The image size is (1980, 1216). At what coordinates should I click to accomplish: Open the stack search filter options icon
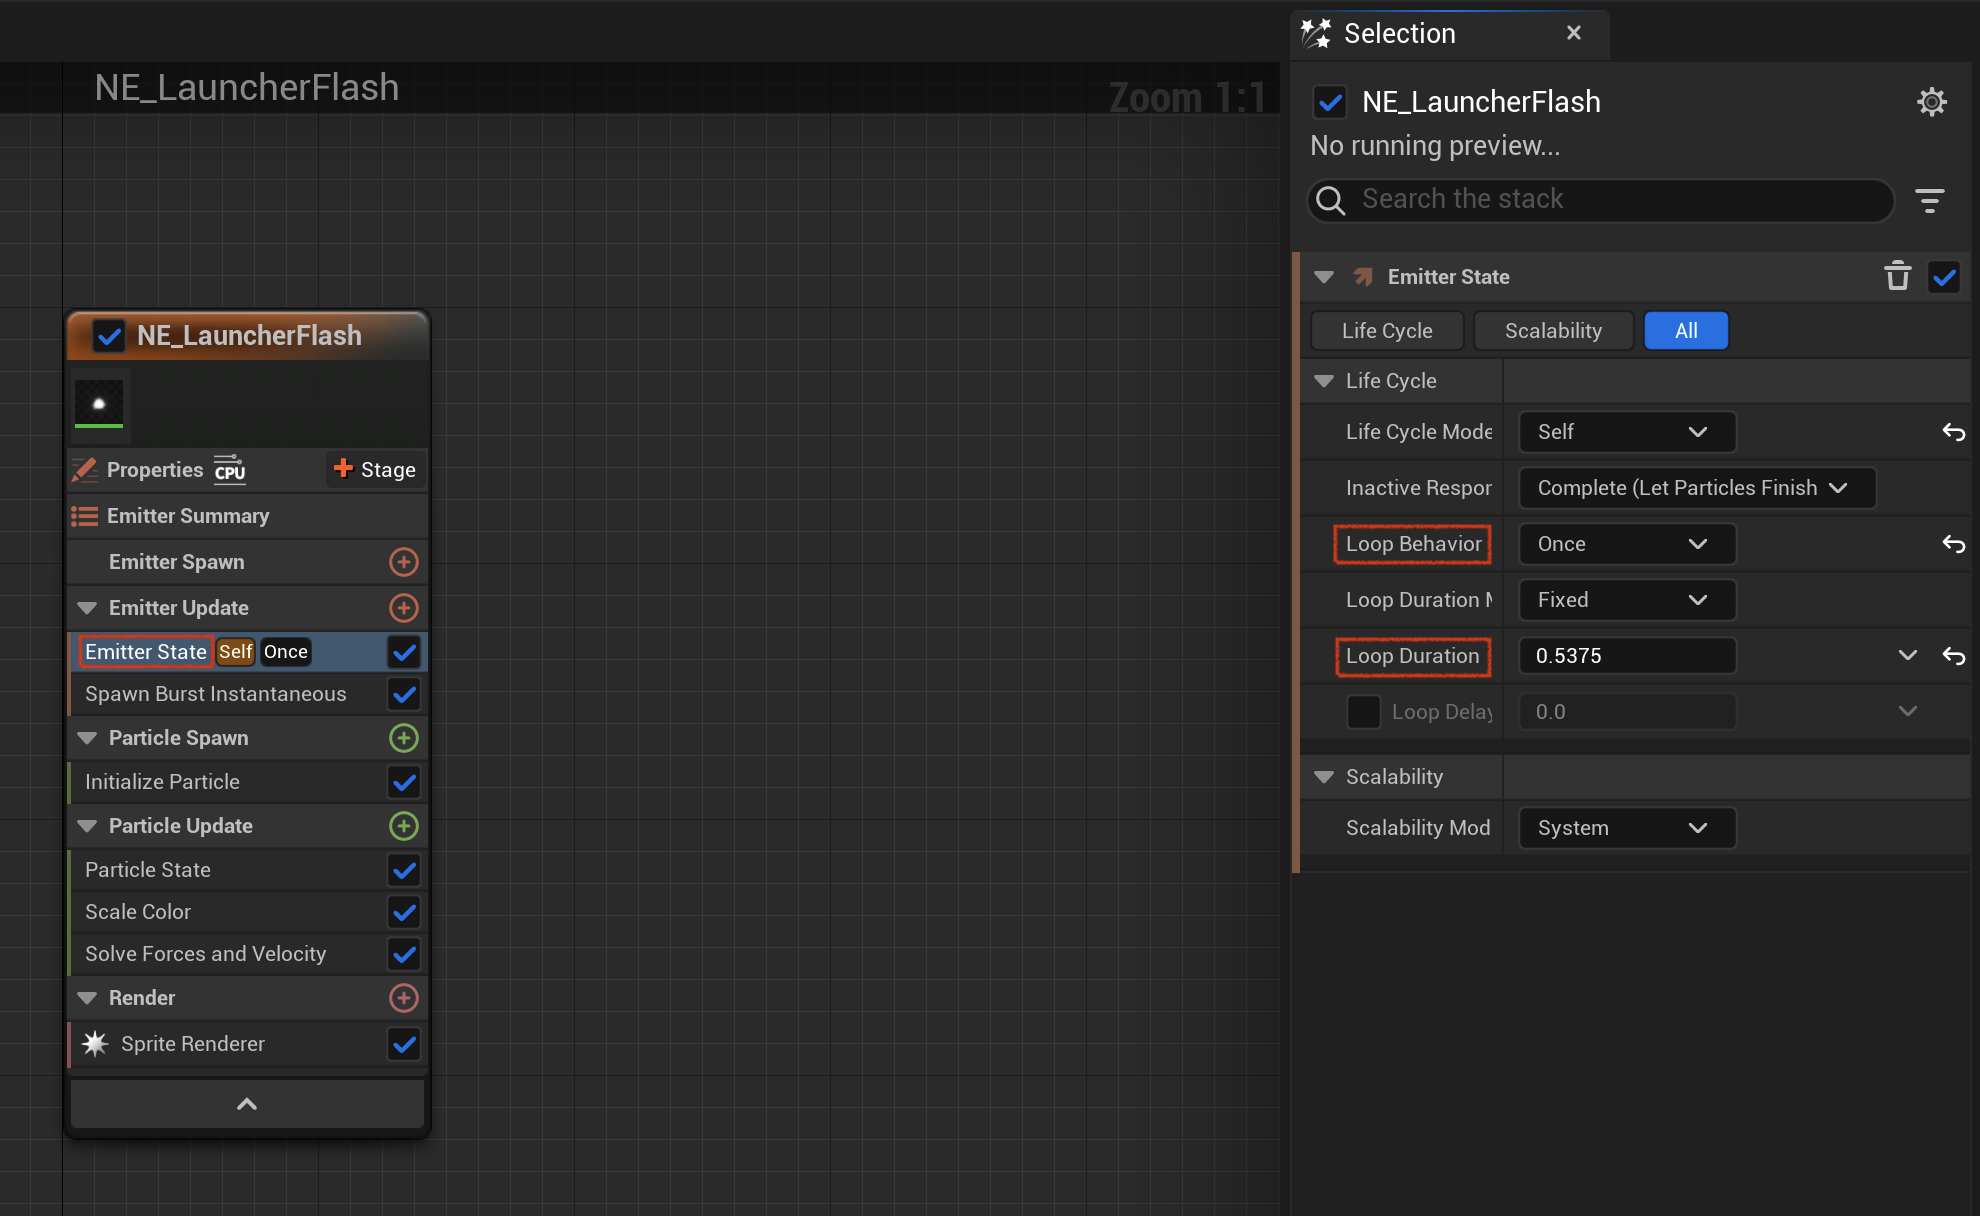coord(1929,200)
